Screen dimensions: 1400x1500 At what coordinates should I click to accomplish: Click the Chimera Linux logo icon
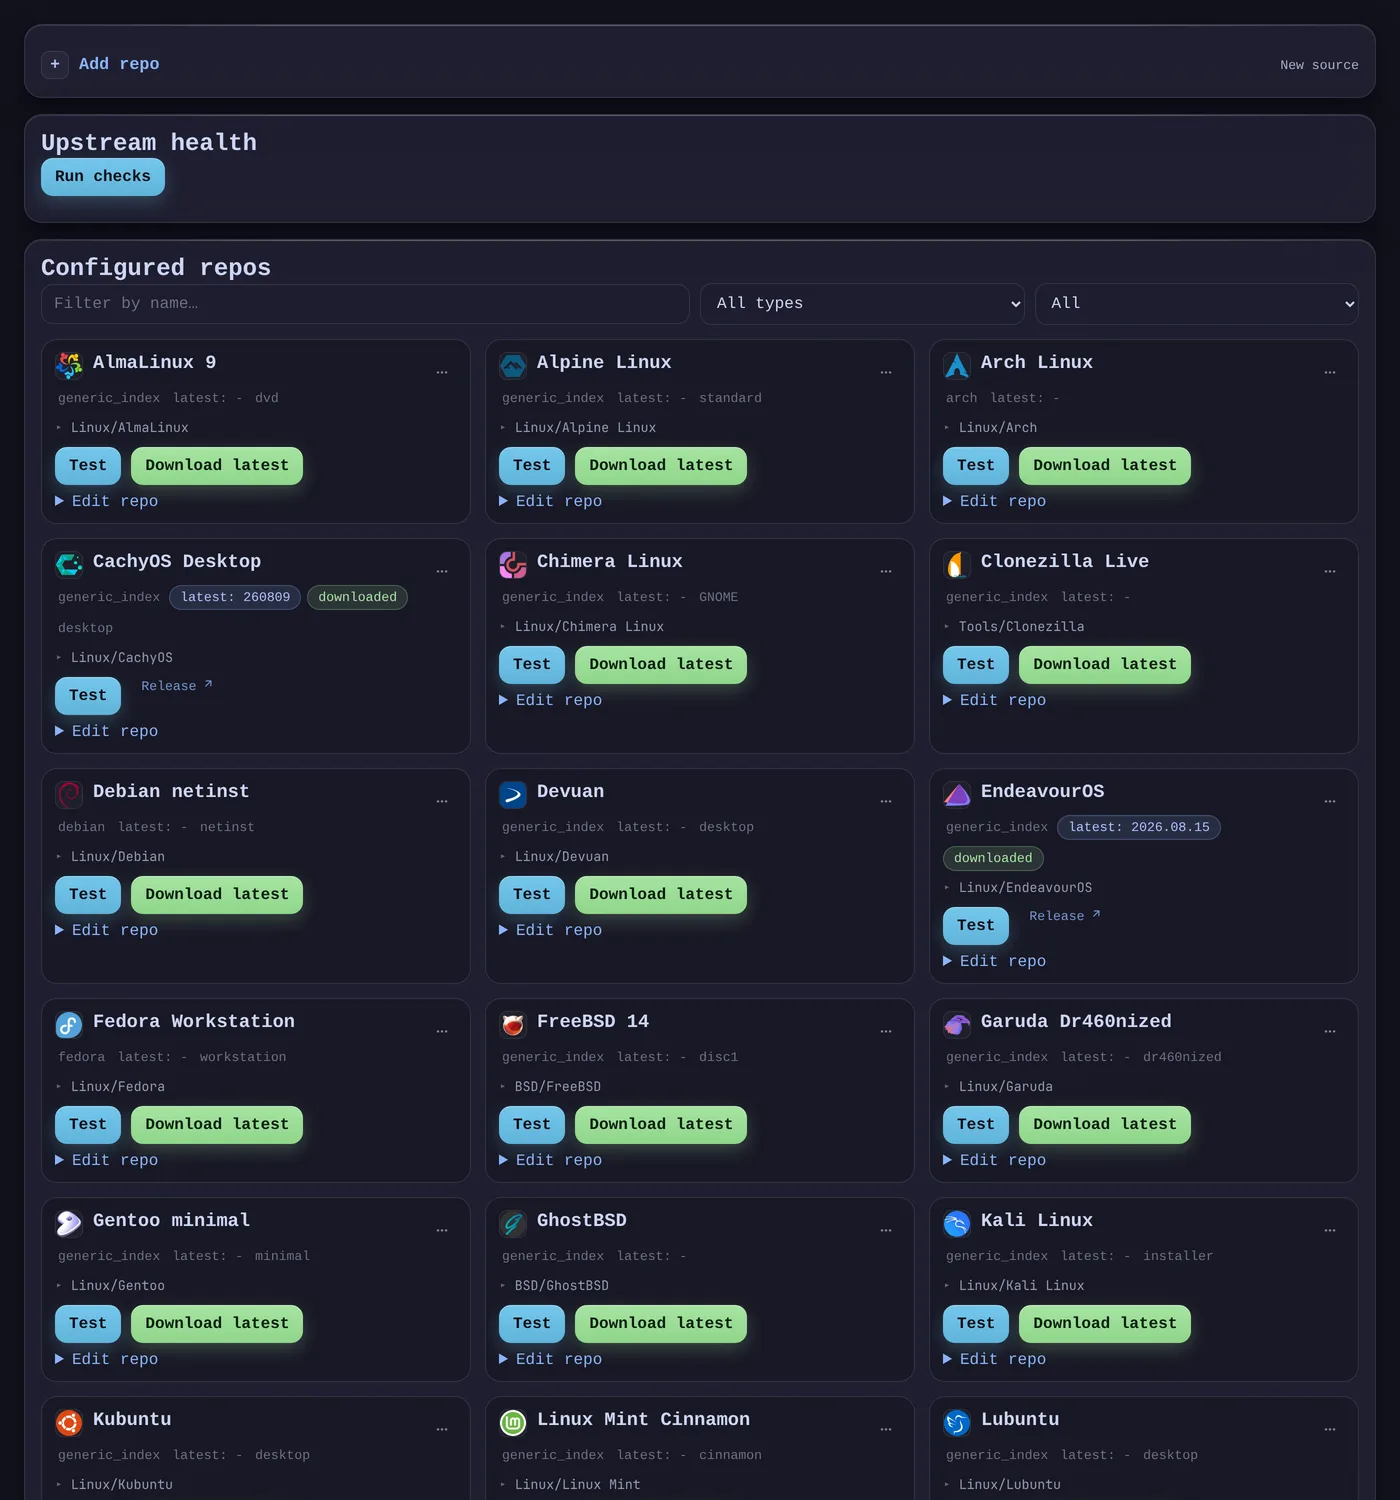click(513, 565)
